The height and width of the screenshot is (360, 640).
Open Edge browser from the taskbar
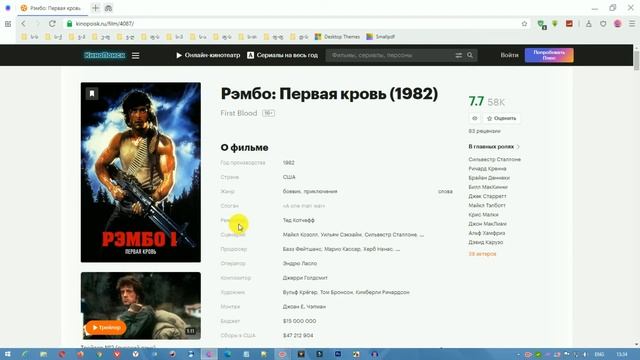coord(227,354)
